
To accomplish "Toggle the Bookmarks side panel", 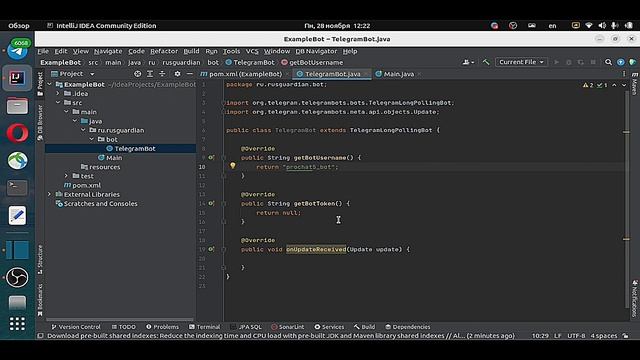I will 40,300.
